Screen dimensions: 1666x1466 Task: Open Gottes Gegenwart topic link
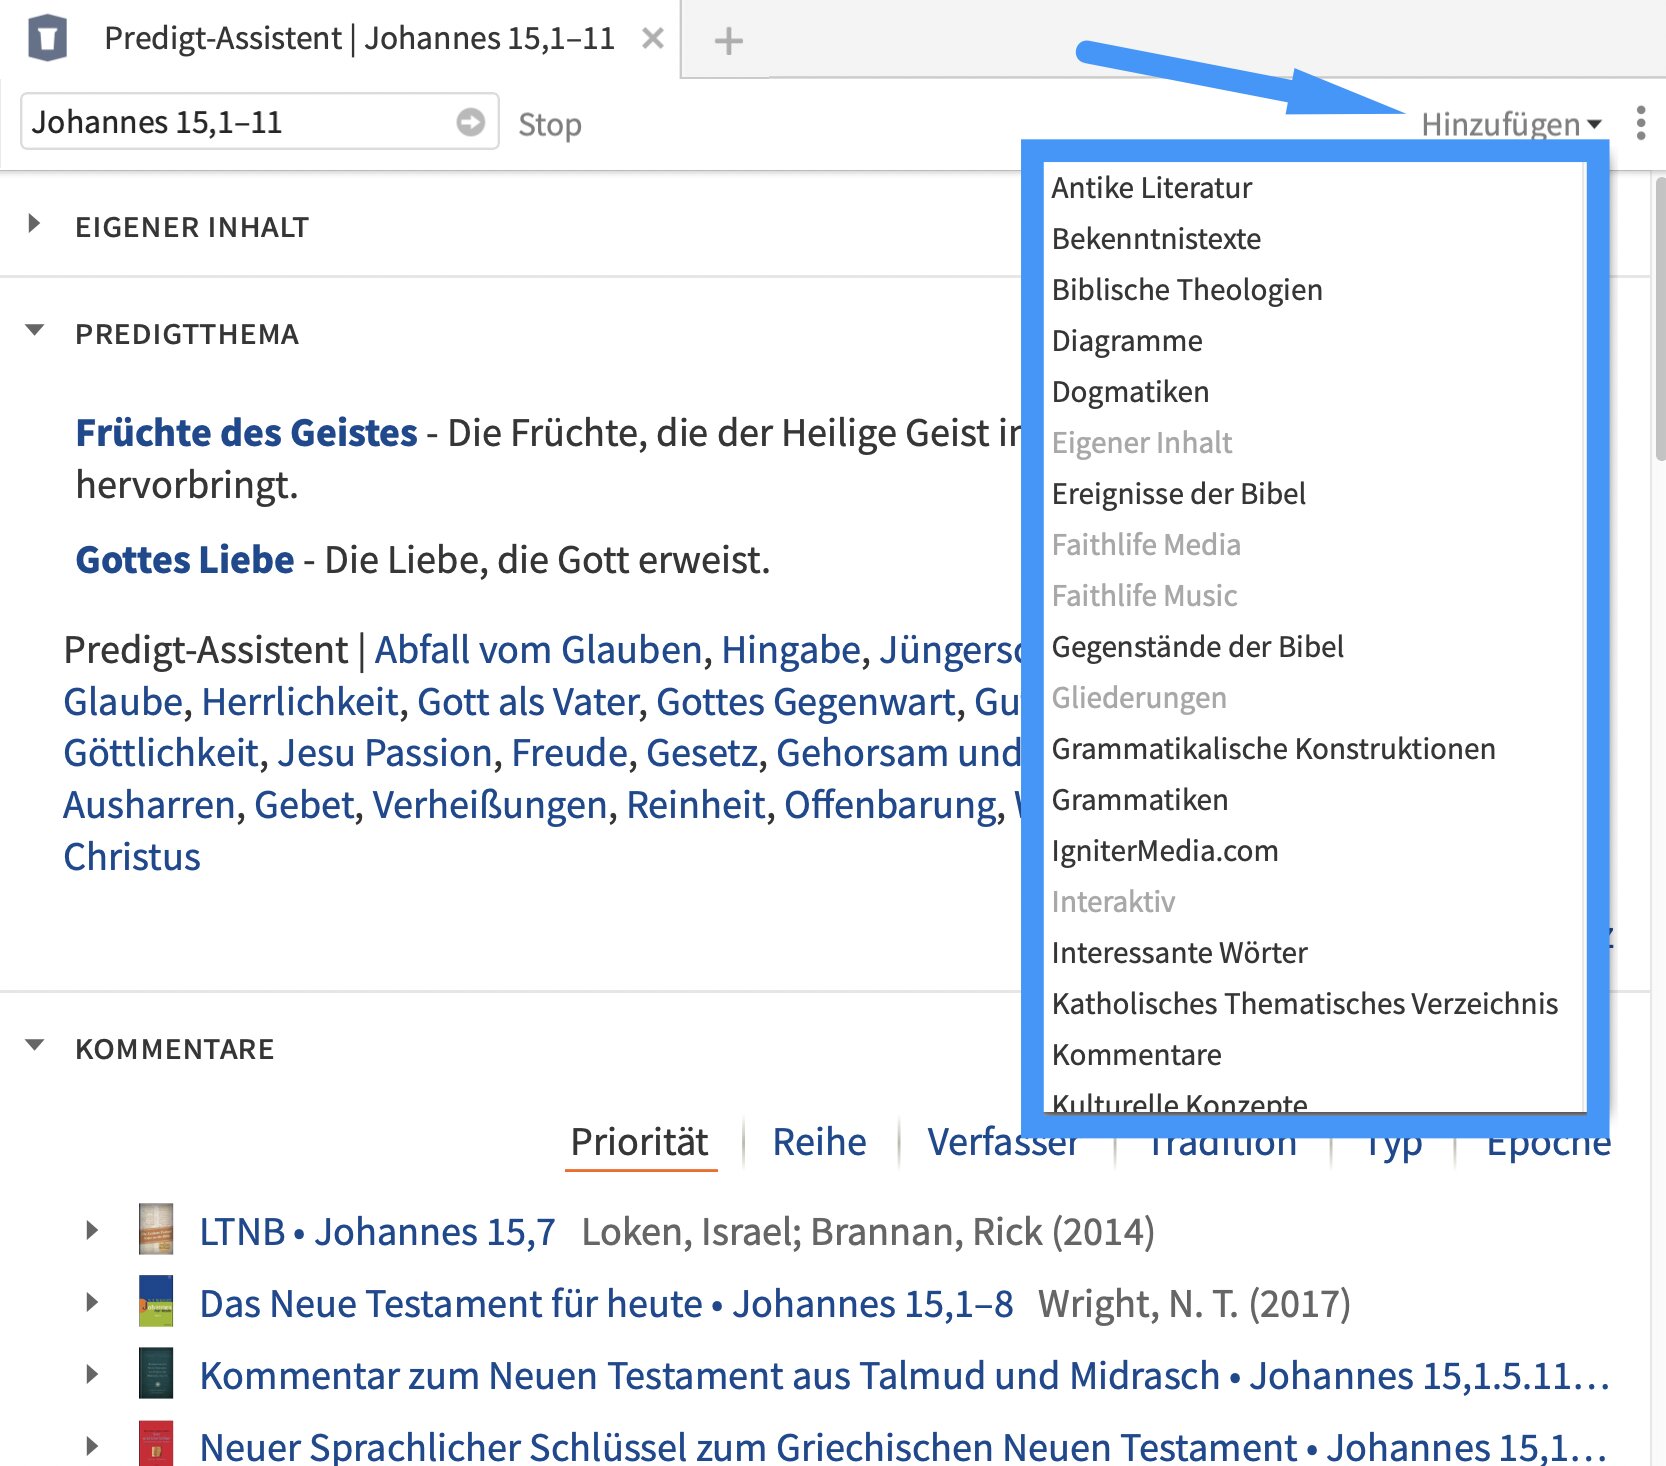point(806,702)
